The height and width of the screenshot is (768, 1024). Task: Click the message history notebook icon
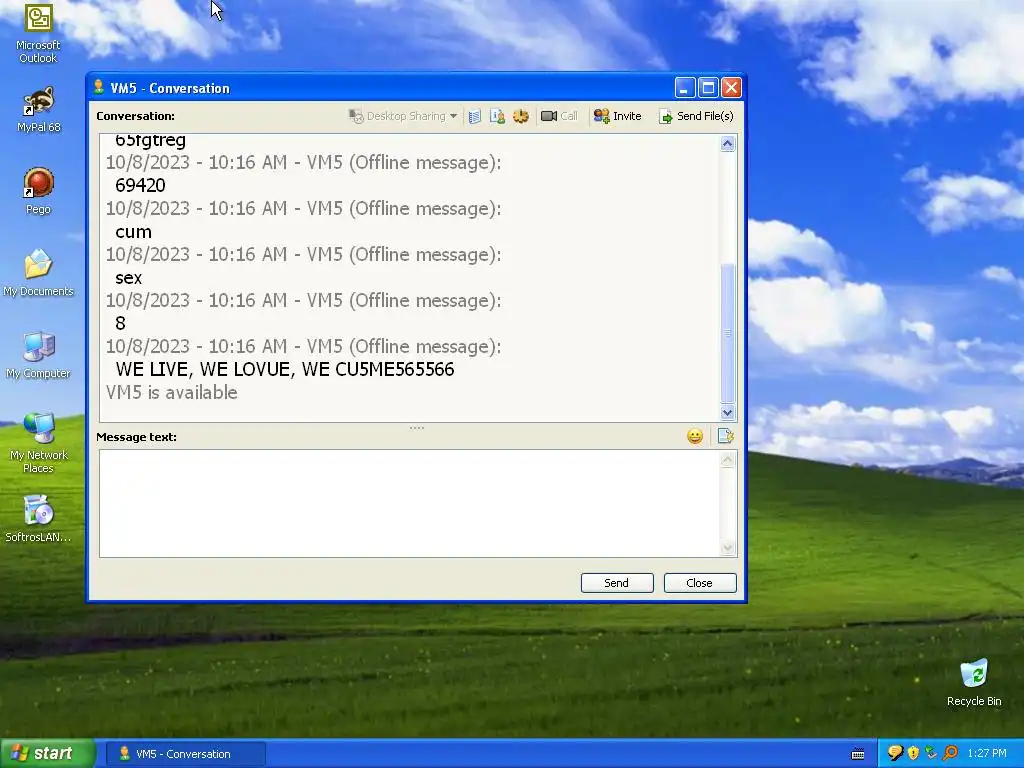(x=475, y=116)
